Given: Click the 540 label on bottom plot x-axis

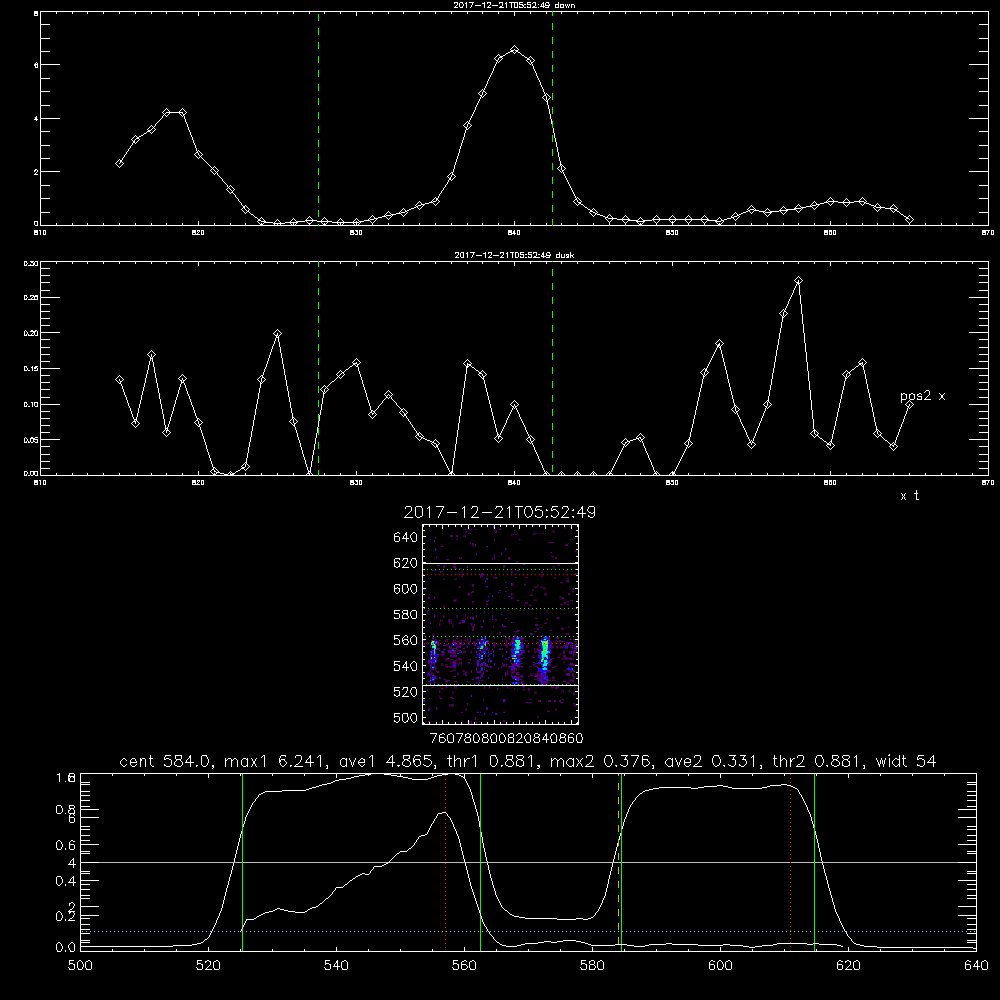Looking at the screenshot, I should tap(336, 966).
